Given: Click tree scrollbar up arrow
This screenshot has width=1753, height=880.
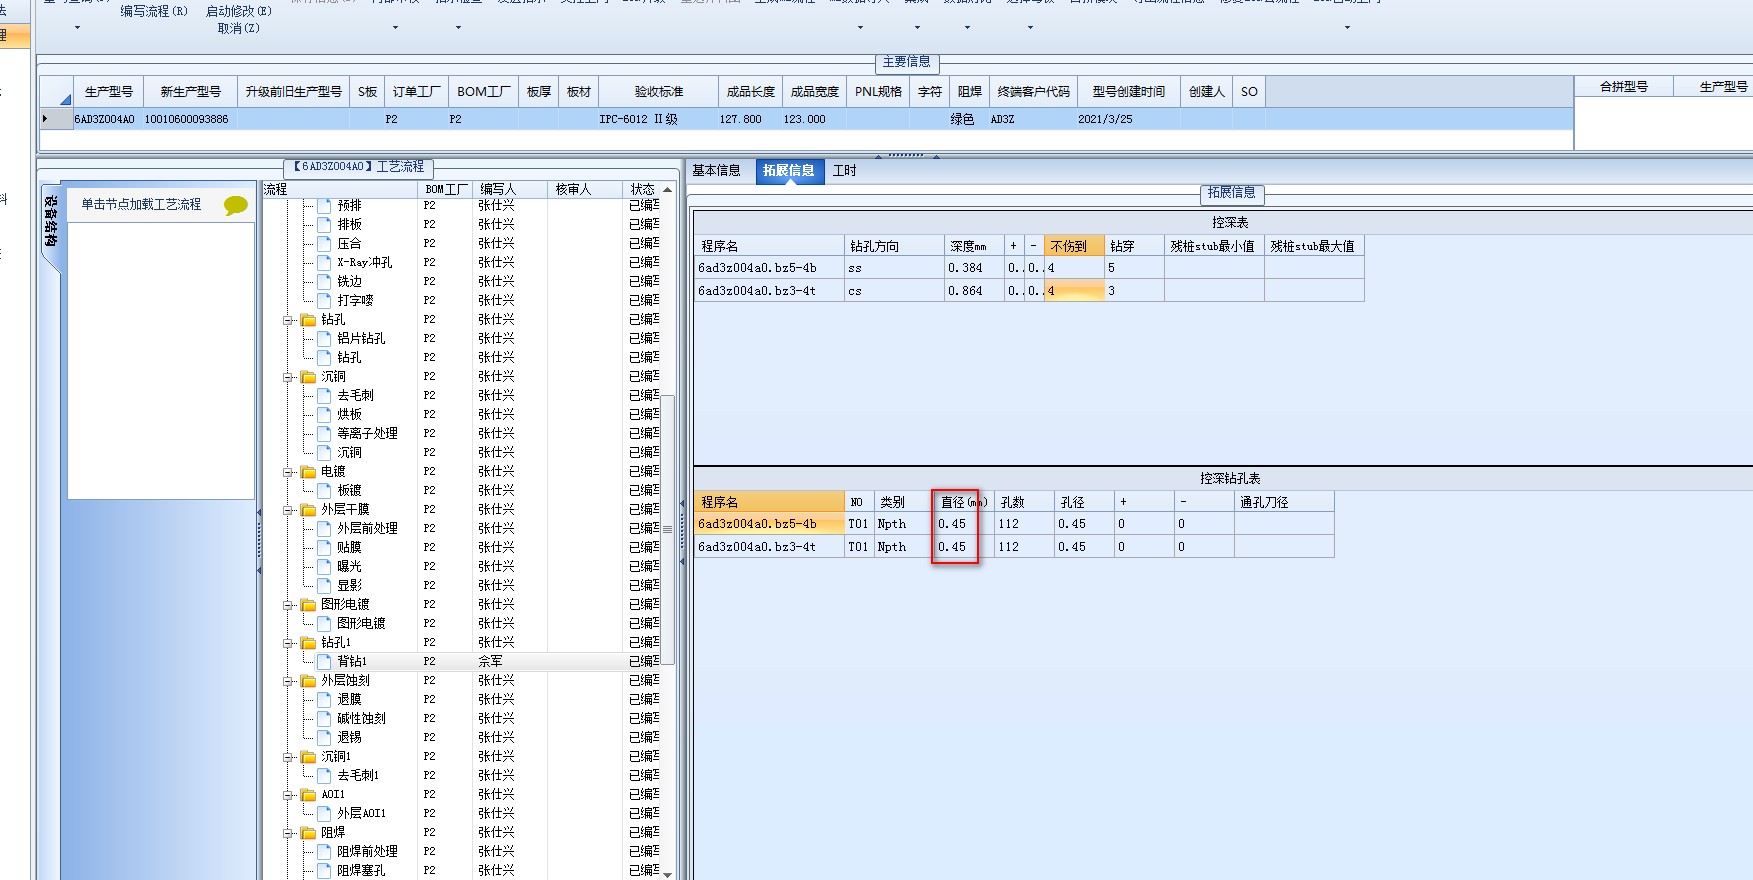Looking at the screenshot, I should point(667,189).
